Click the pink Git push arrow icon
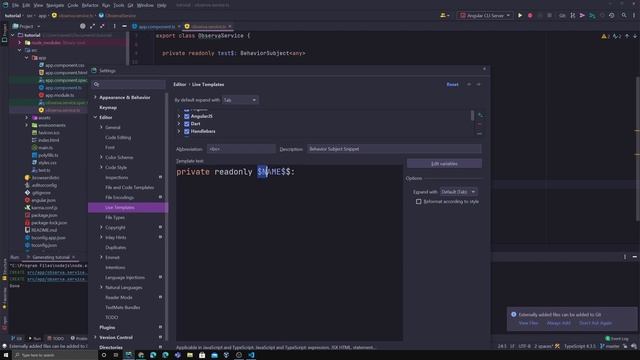Viewport: 640px width, 360px height. coord(582,16)
